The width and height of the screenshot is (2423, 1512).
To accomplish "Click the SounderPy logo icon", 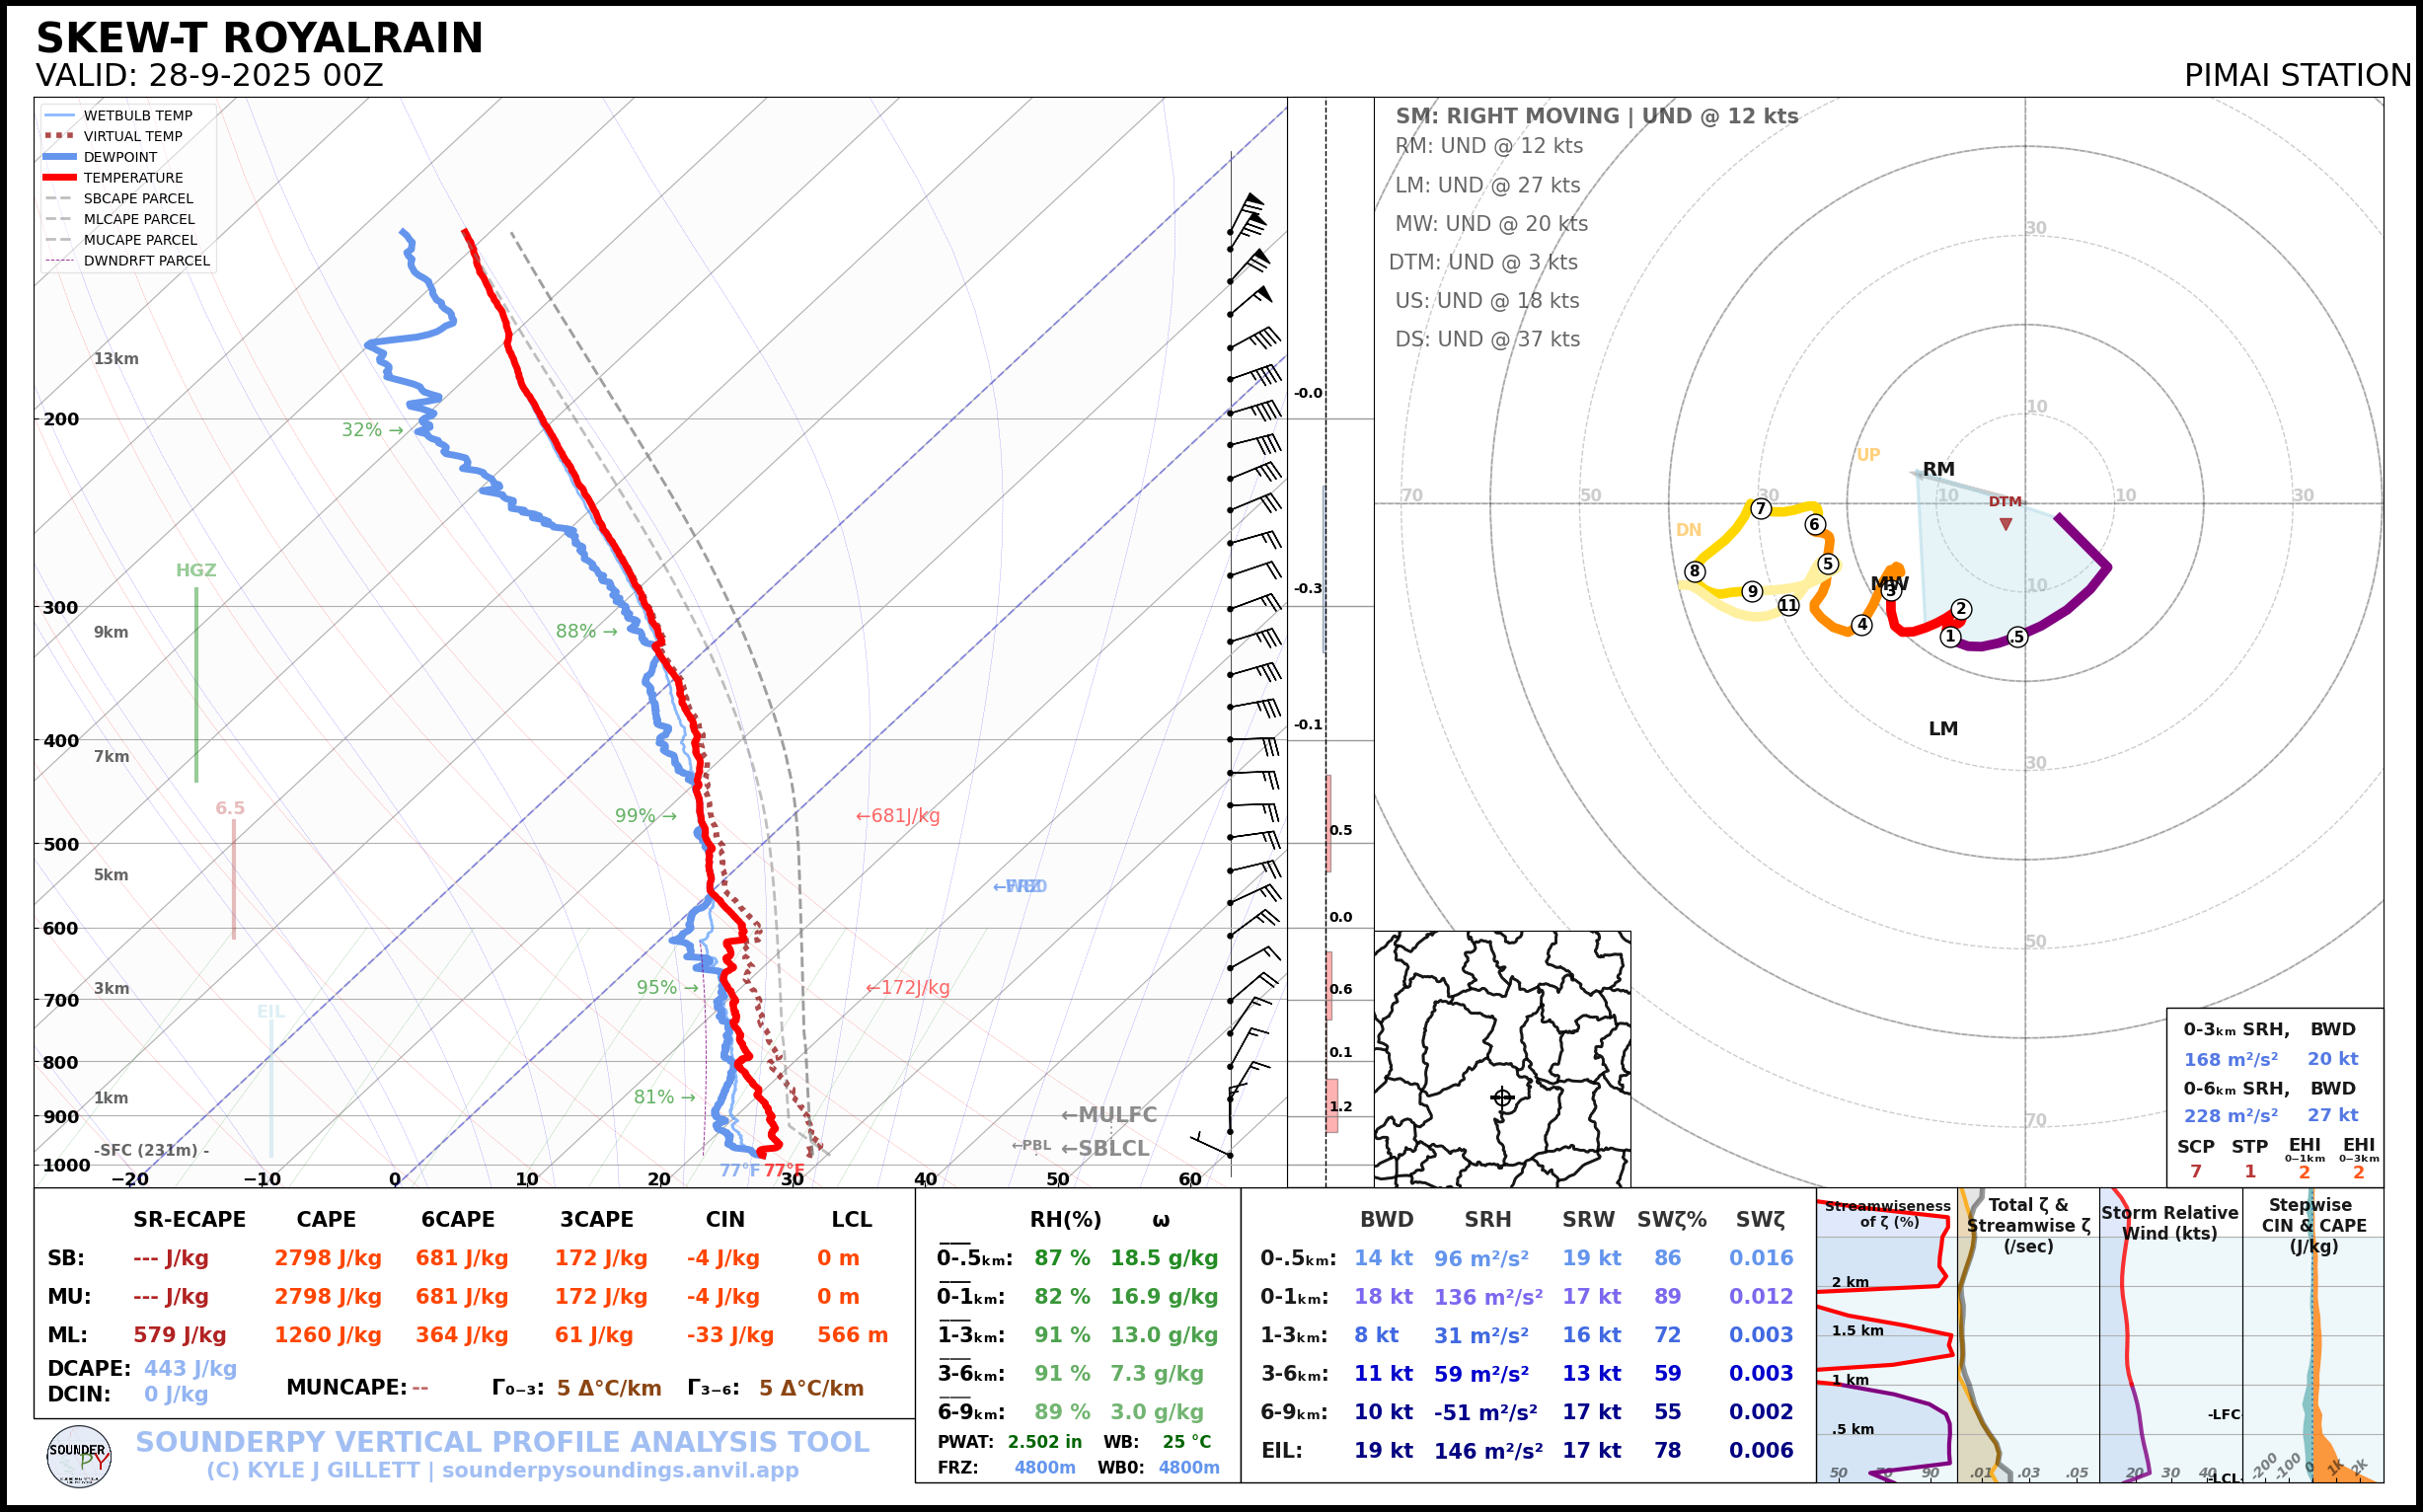I will [x=79, y=1456].
